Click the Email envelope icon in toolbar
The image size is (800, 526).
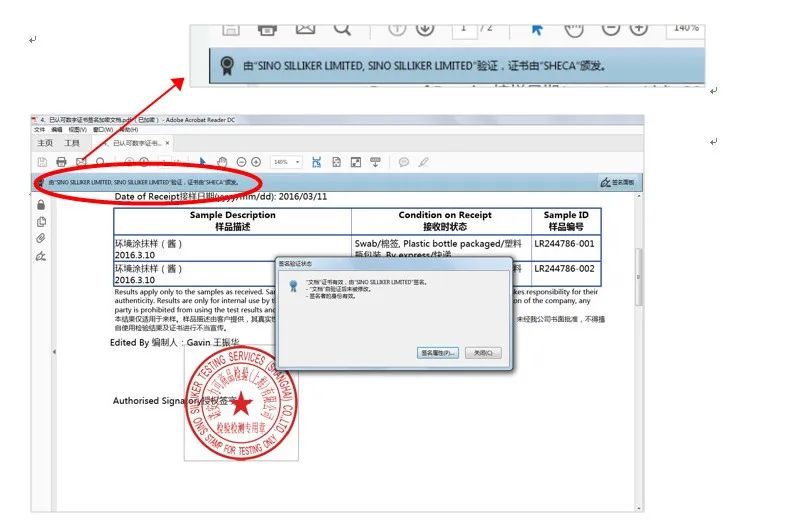81,162
